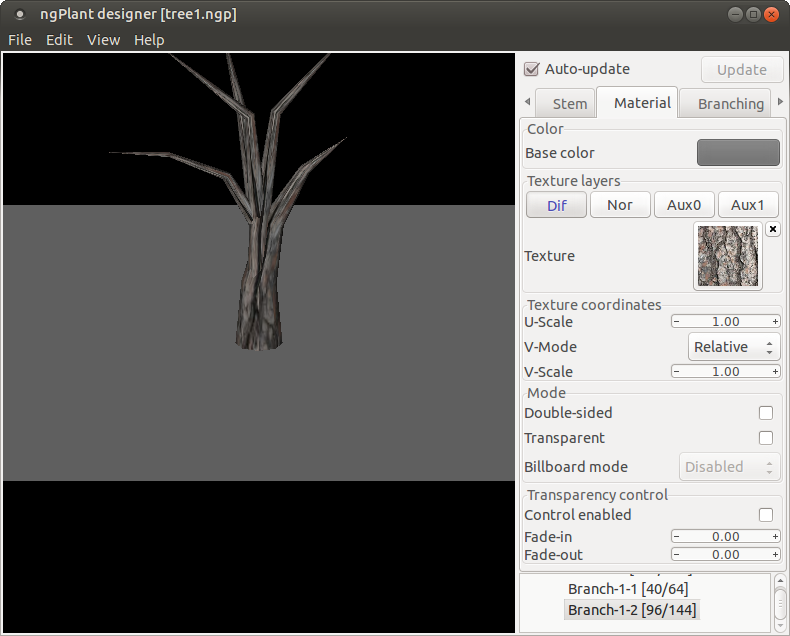Decrease U-Scale with the minus button
The image size is (790, 636).
tap(677, 322)
